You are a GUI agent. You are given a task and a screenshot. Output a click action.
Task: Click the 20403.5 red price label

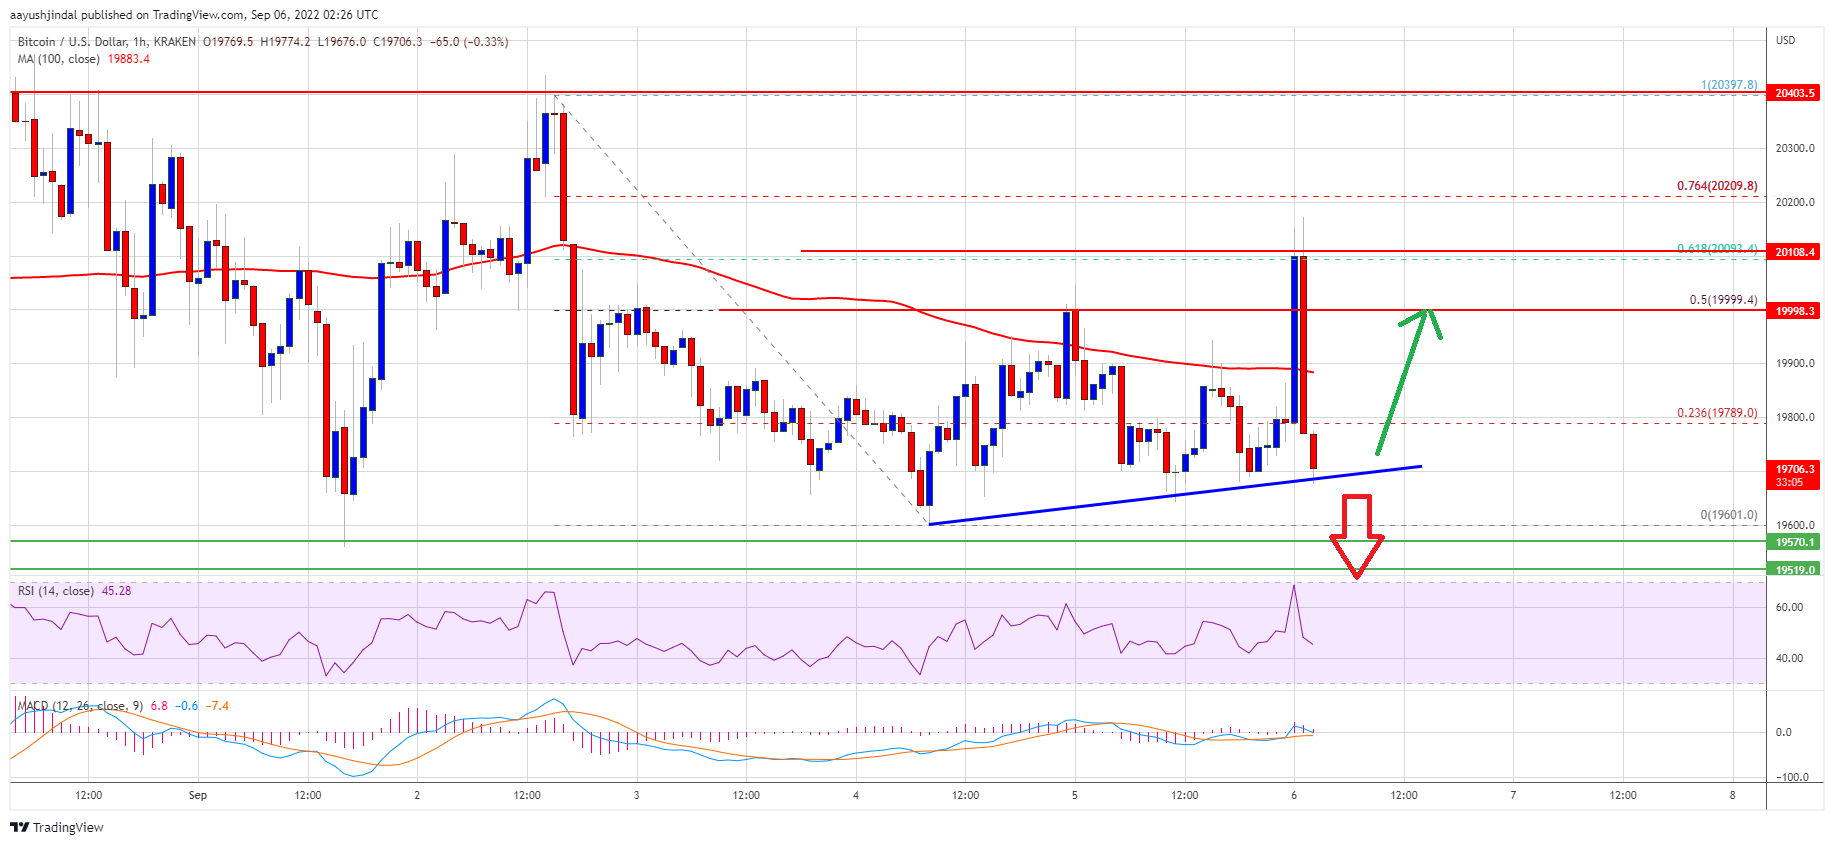(x=1794, y=93)
